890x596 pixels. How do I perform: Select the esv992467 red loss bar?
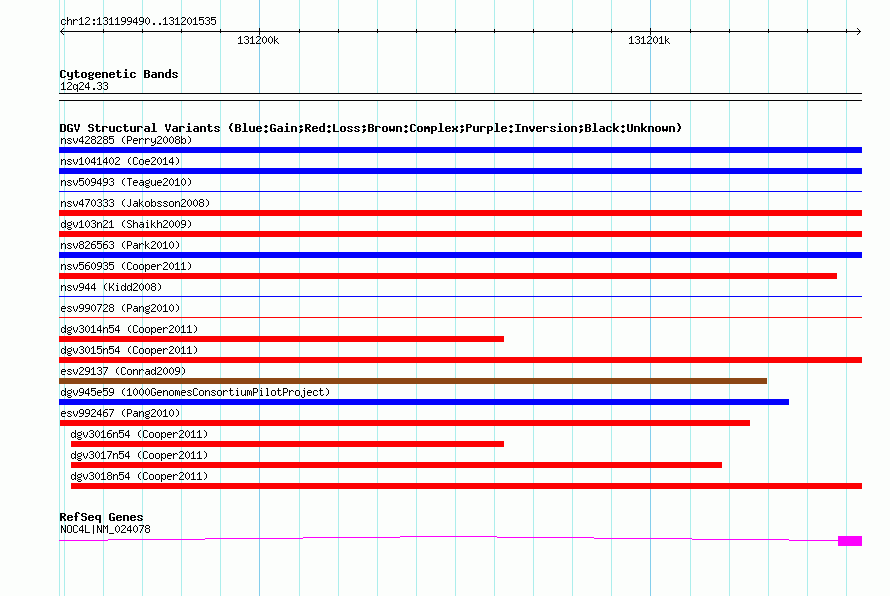pyautogui.click(x=404, y=423)
